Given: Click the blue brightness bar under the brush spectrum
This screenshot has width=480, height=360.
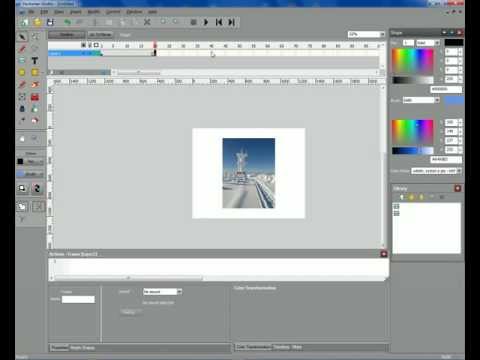Looking at the screenshot, I should point(412,151).
